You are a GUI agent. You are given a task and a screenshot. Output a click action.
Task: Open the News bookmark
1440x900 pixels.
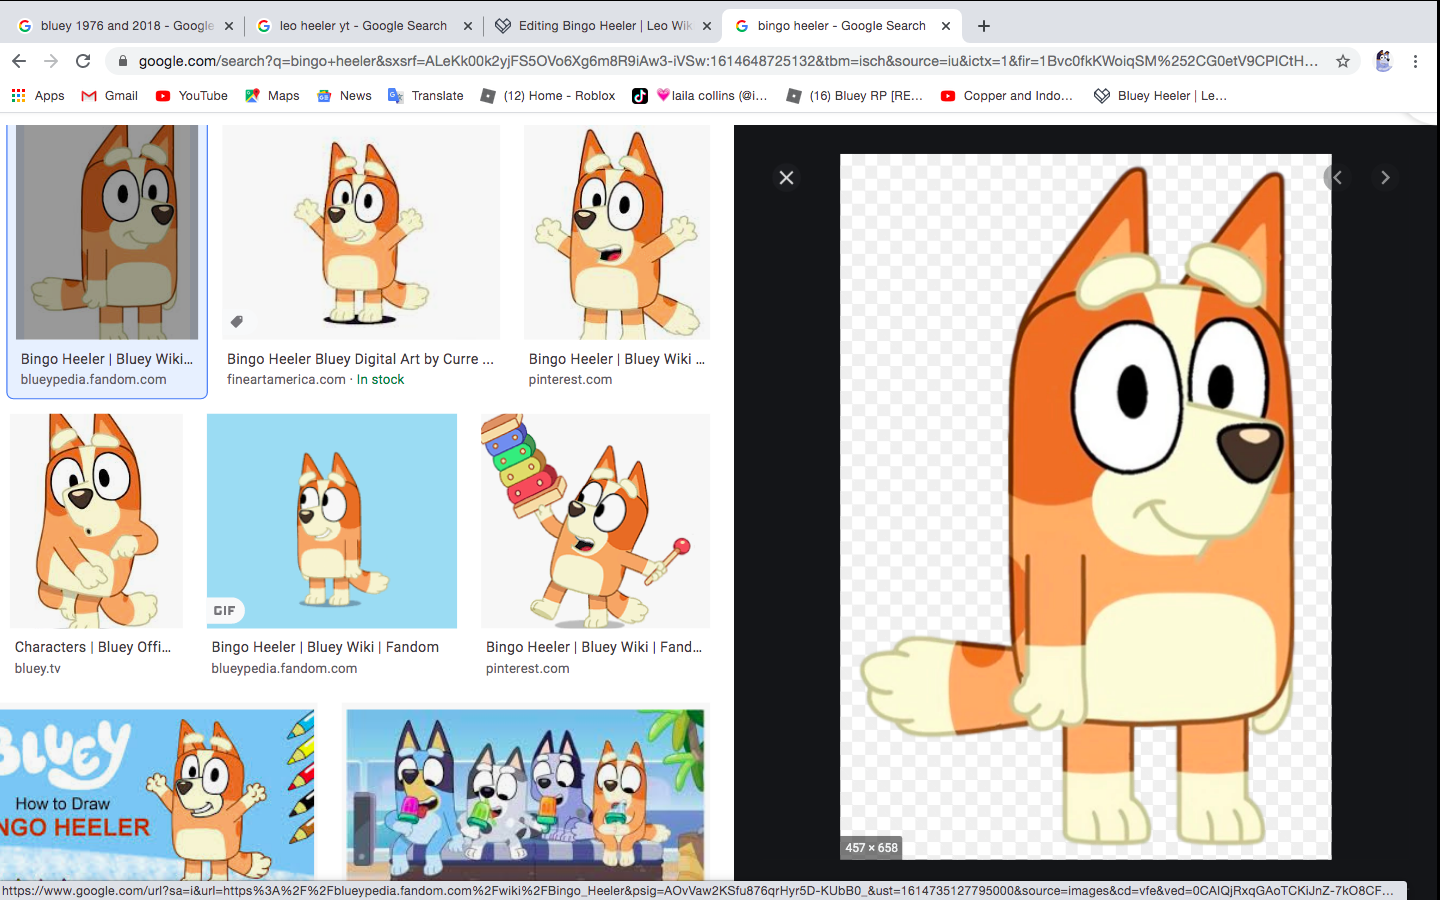pyautogui.click(x=344, y=96)
